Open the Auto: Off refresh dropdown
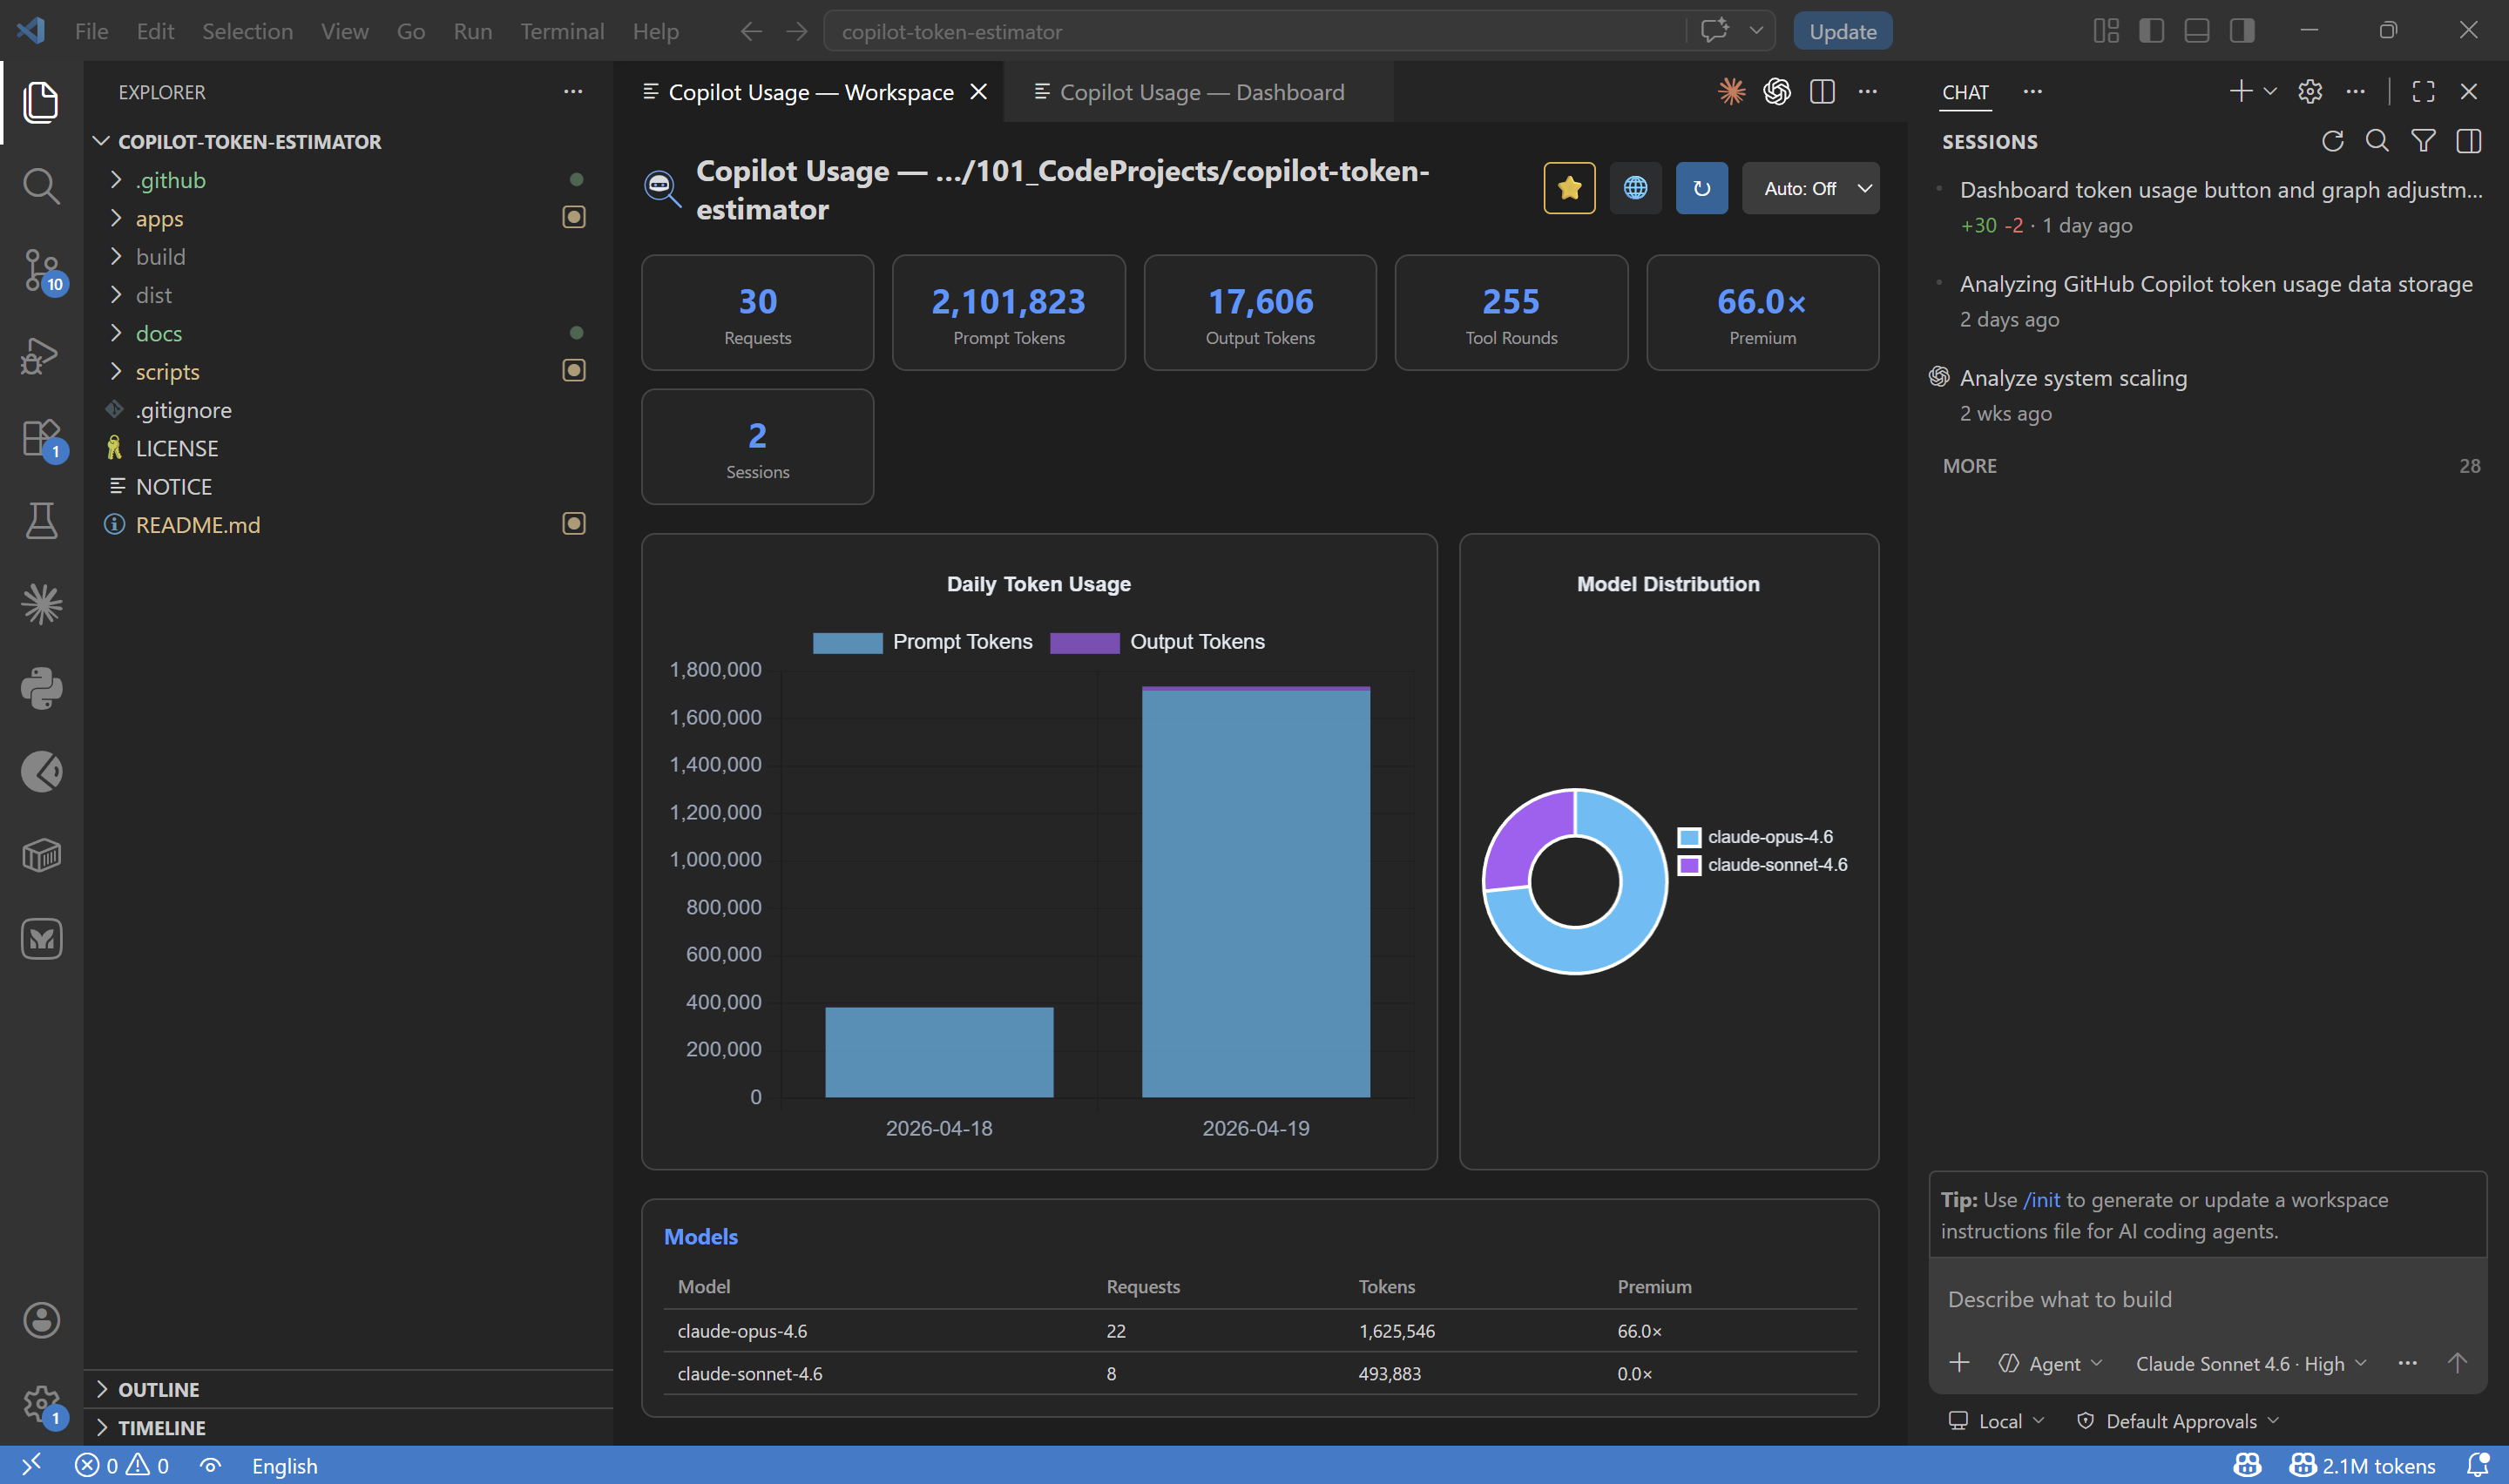The image size is (2509, 1484). [1810, 188]
